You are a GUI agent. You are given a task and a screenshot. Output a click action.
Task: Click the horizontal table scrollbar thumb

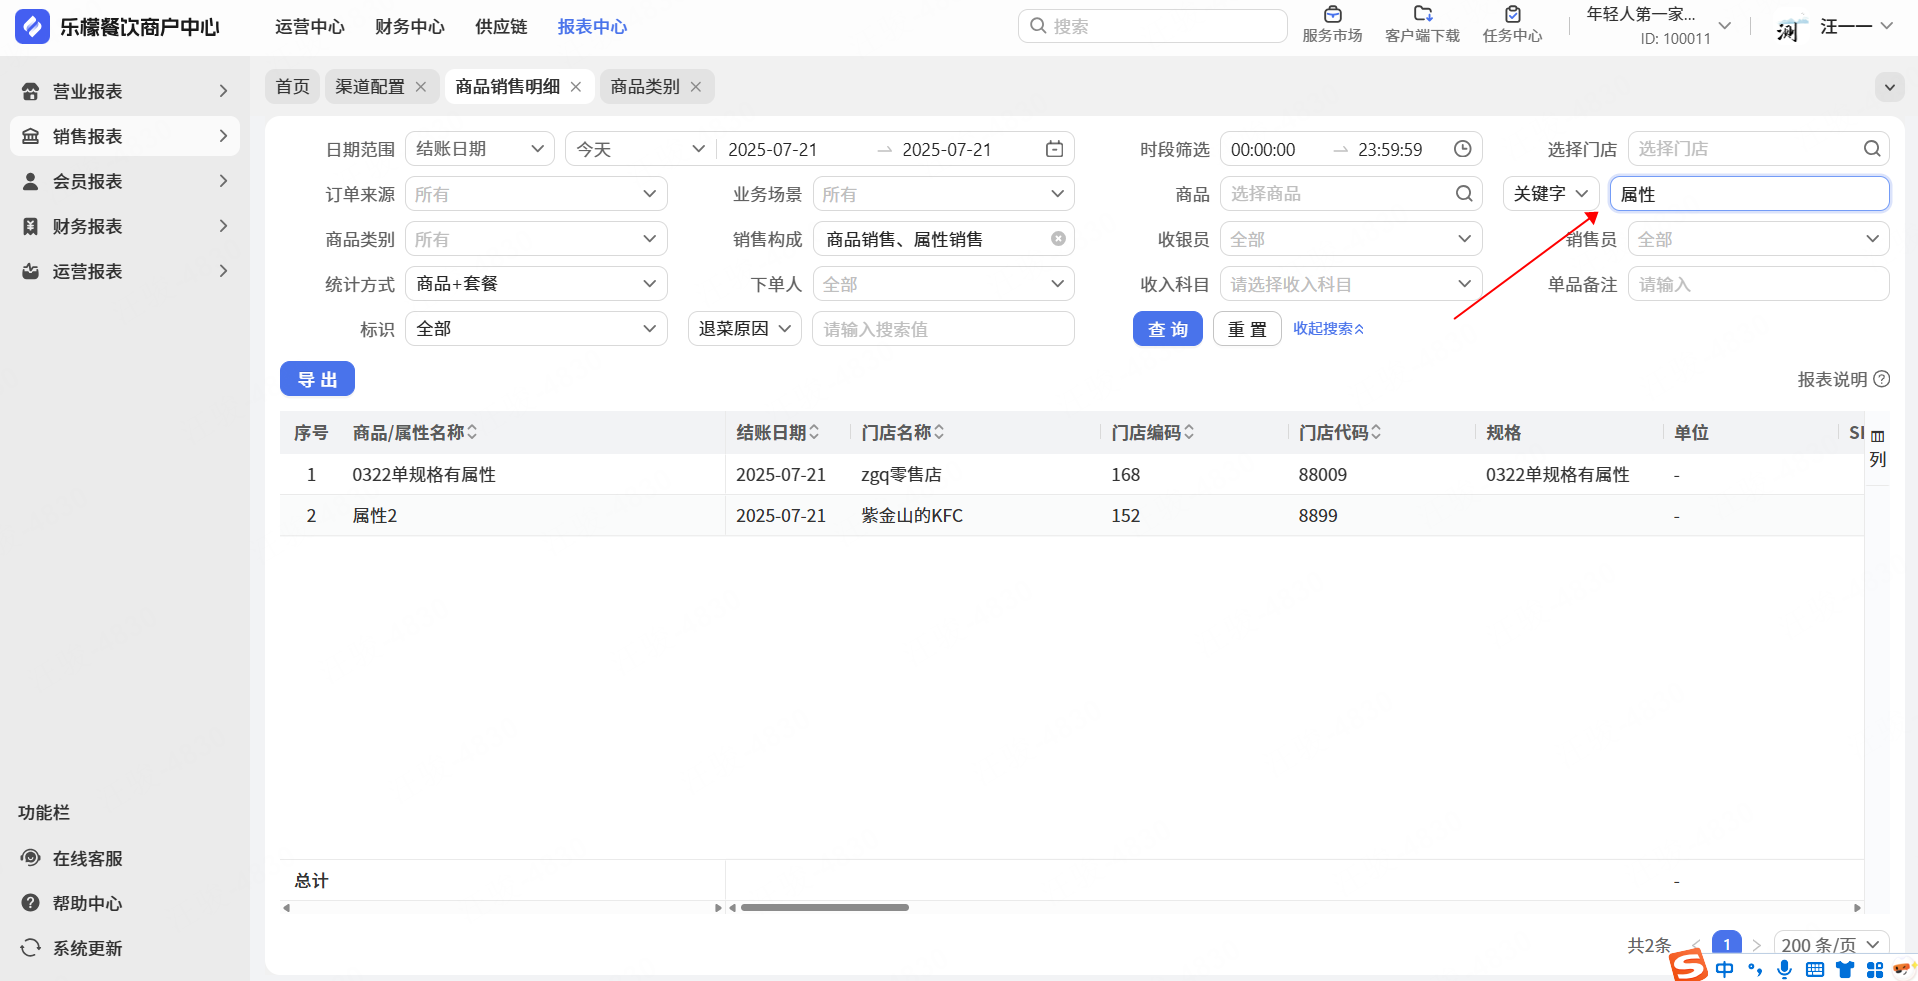(825, 908)
